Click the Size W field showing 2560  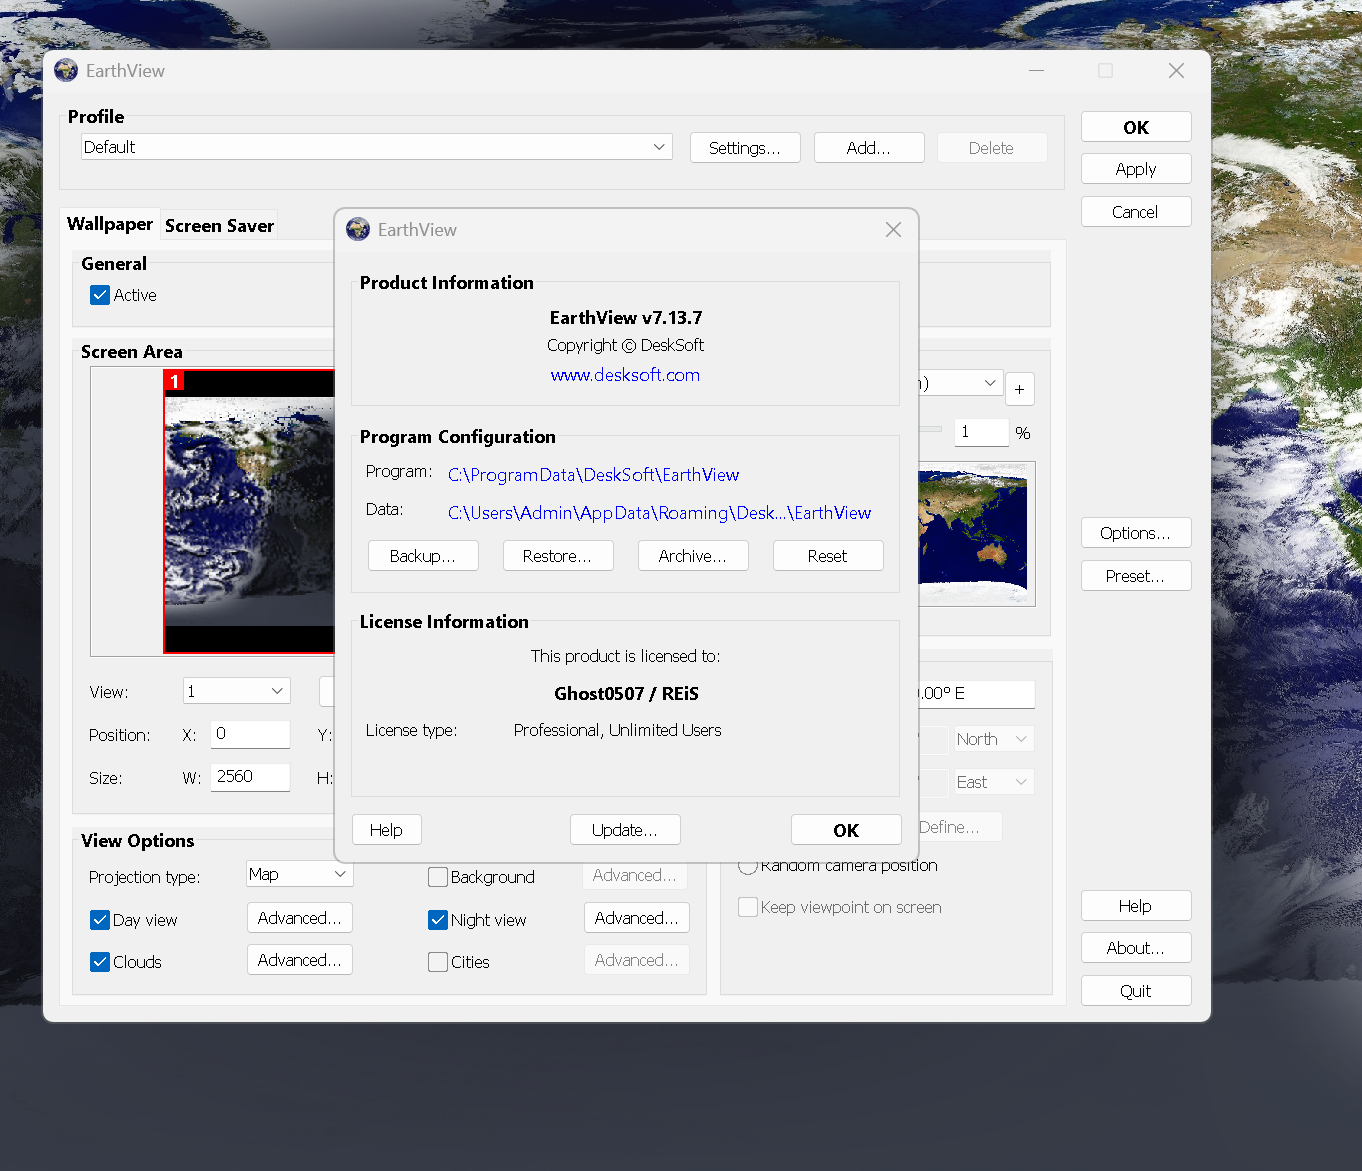click(250, 777)
